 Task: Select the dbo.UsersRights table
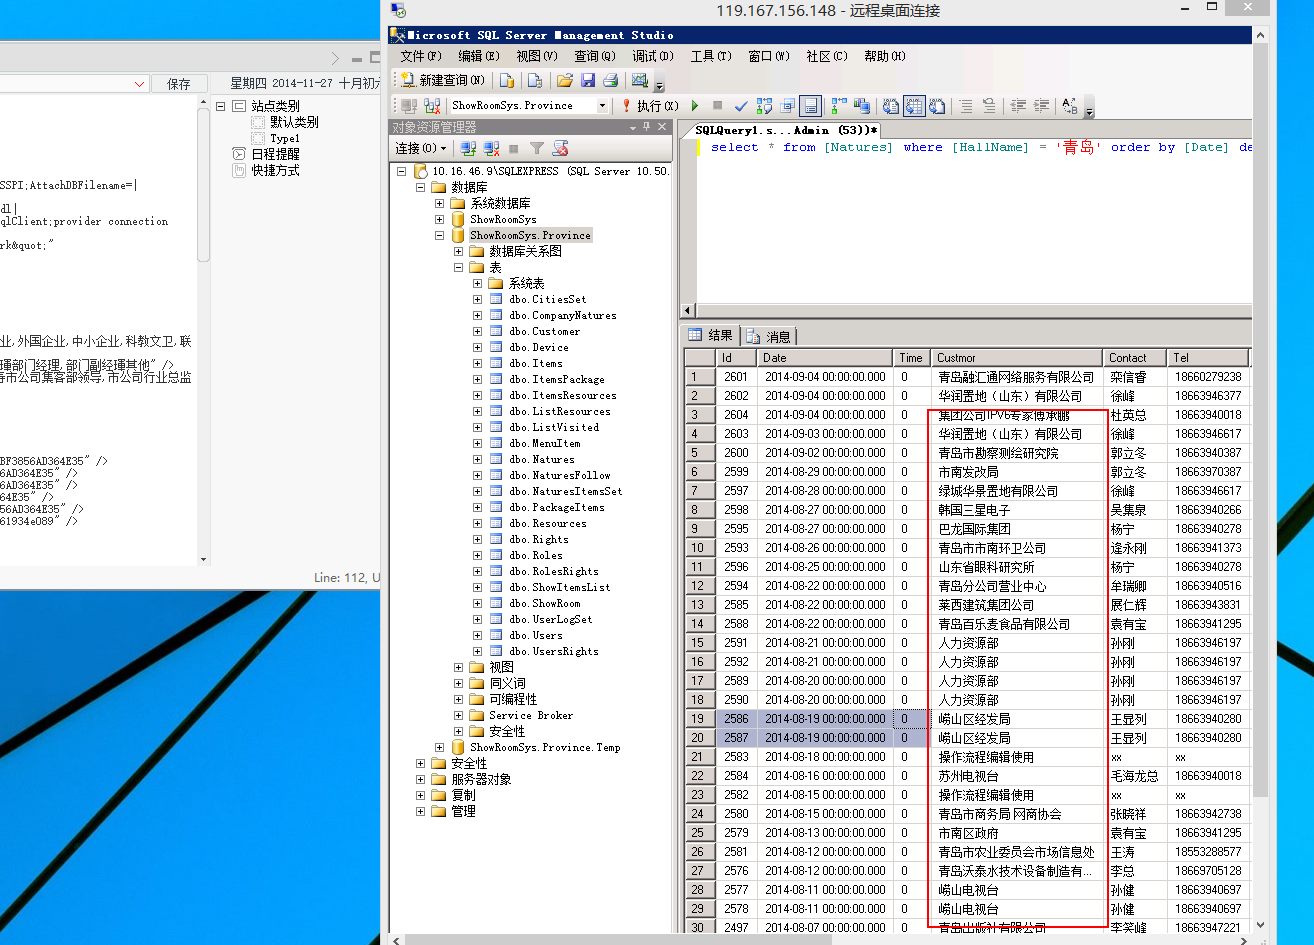(553, 651)
